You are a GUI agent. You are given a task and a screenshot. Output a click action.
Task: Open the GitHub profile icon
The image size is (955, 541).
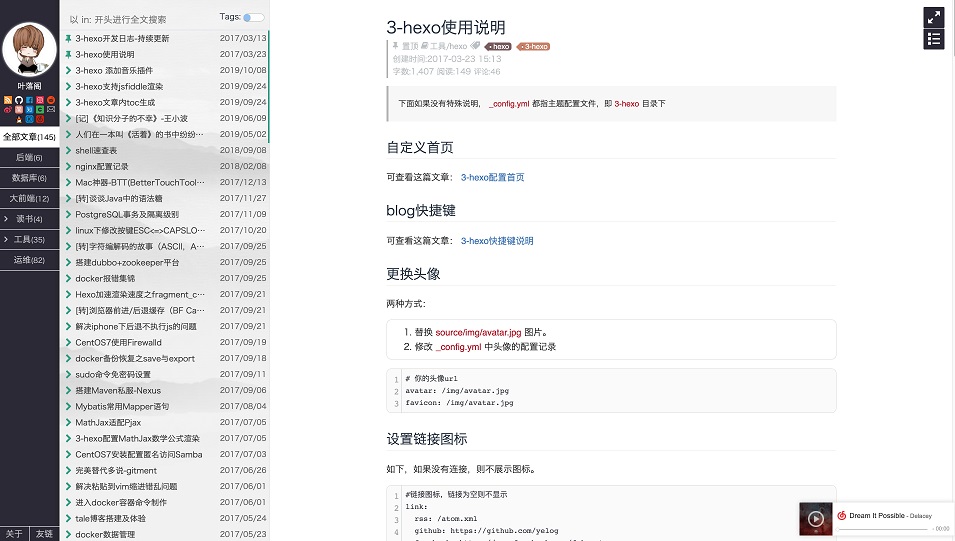point(19,100)
